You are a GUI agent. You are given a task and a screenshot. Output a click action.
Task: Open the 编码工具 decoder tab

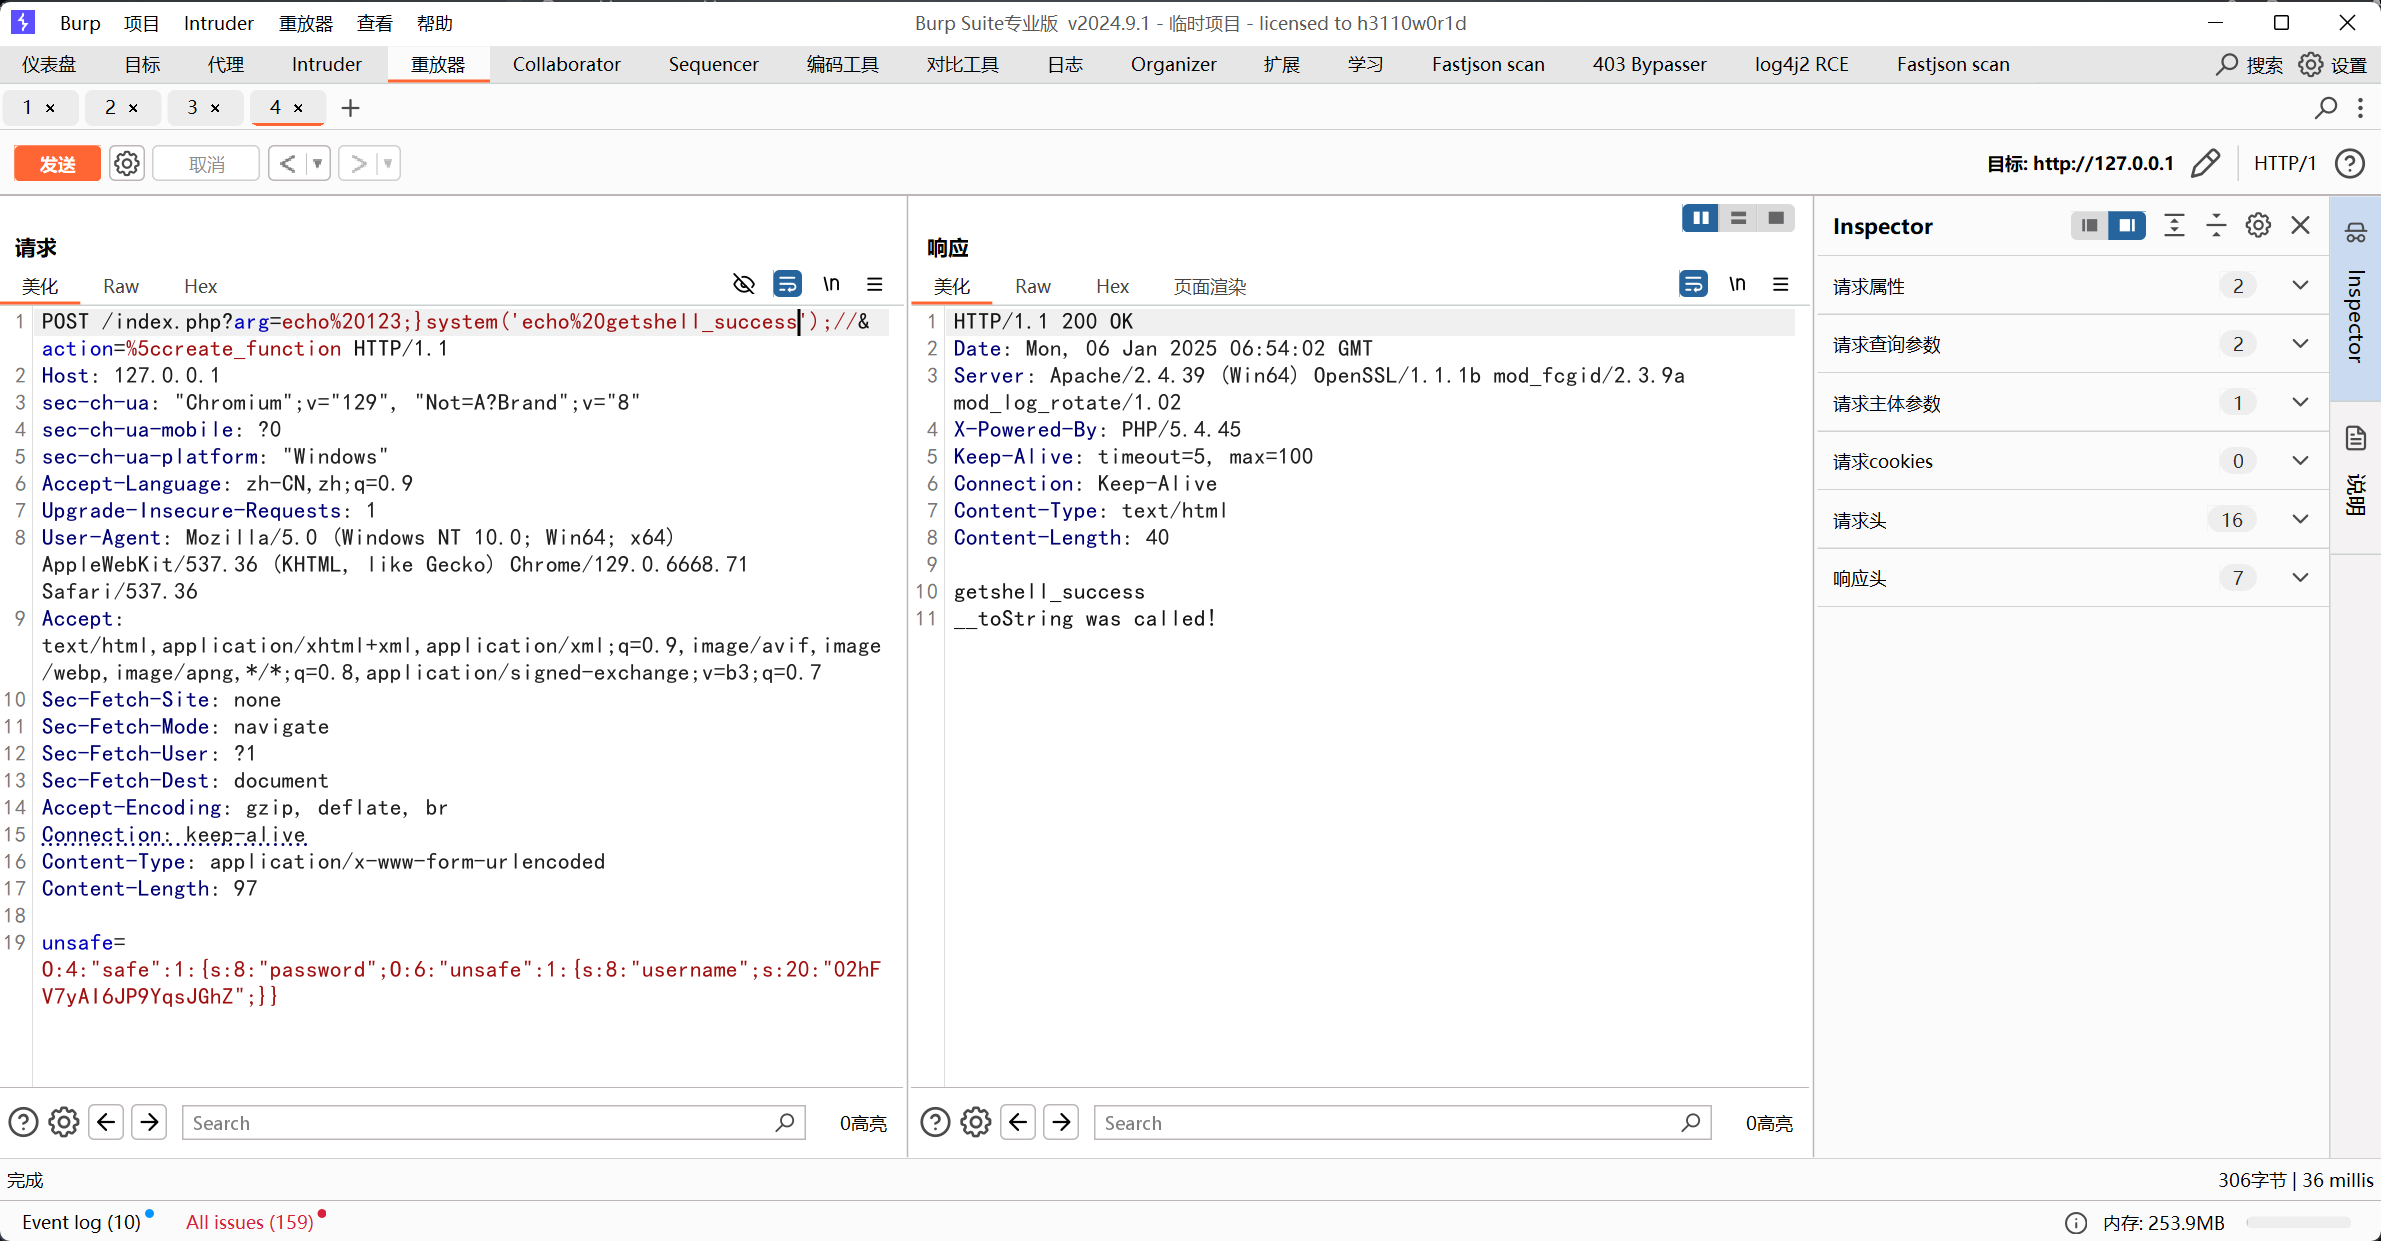pos(842,65)
